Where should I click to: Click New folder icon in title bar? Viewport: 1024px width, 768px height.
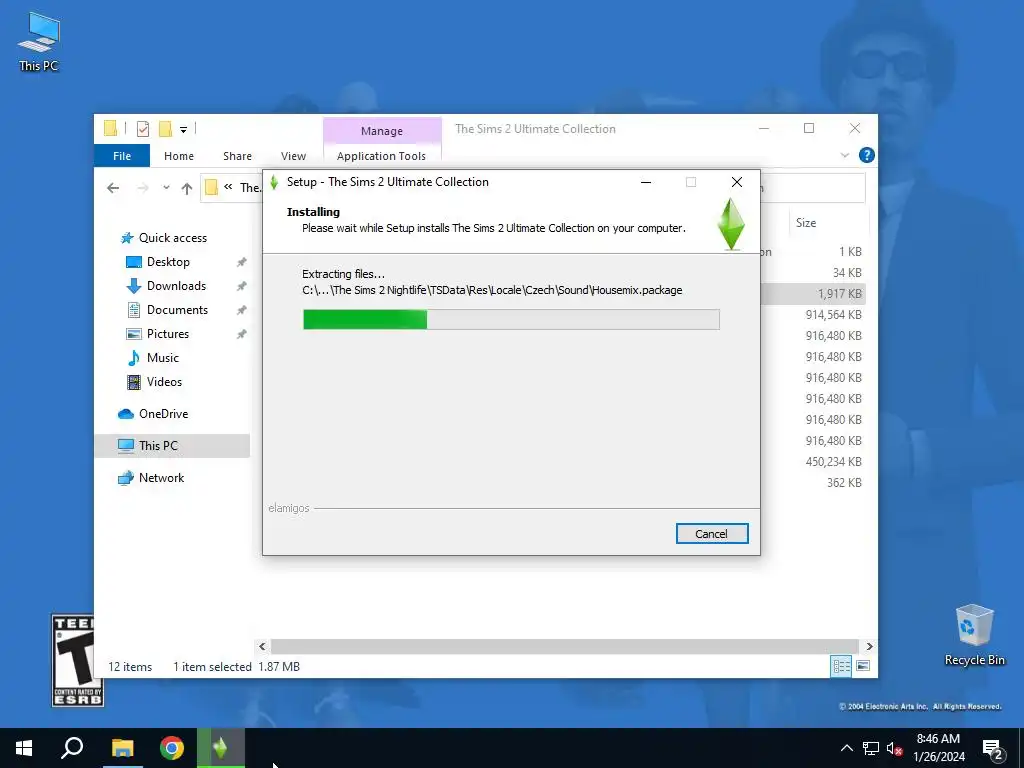[x=166, y=129]
